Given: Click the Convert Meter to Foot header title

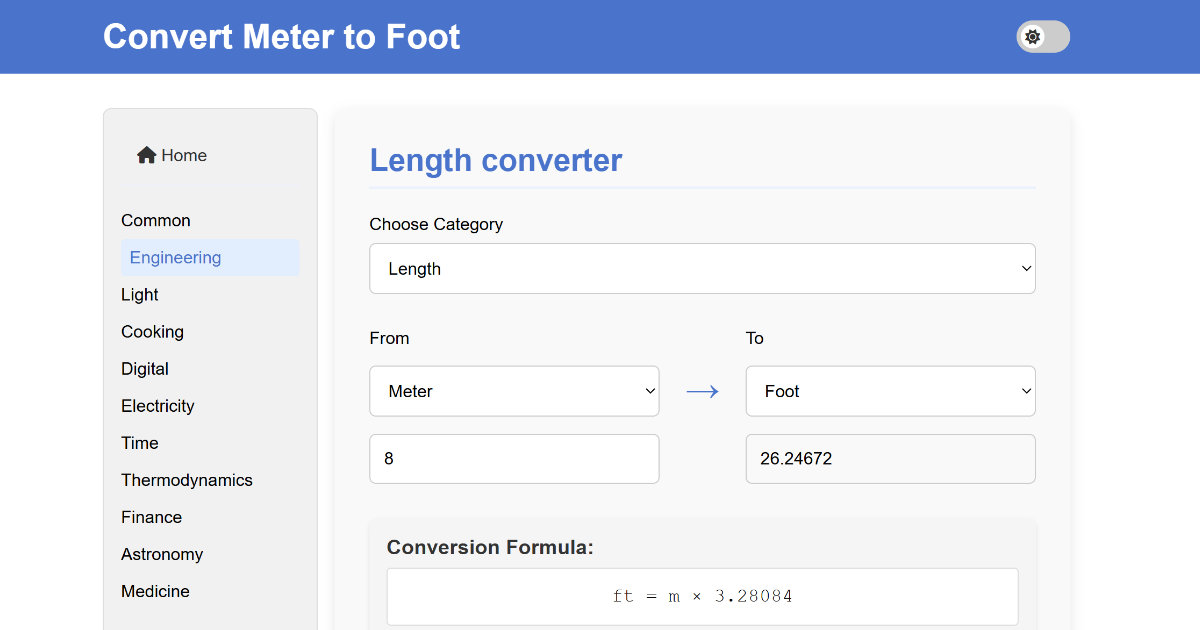Looking at the screenshot, I should click(282, 37).
